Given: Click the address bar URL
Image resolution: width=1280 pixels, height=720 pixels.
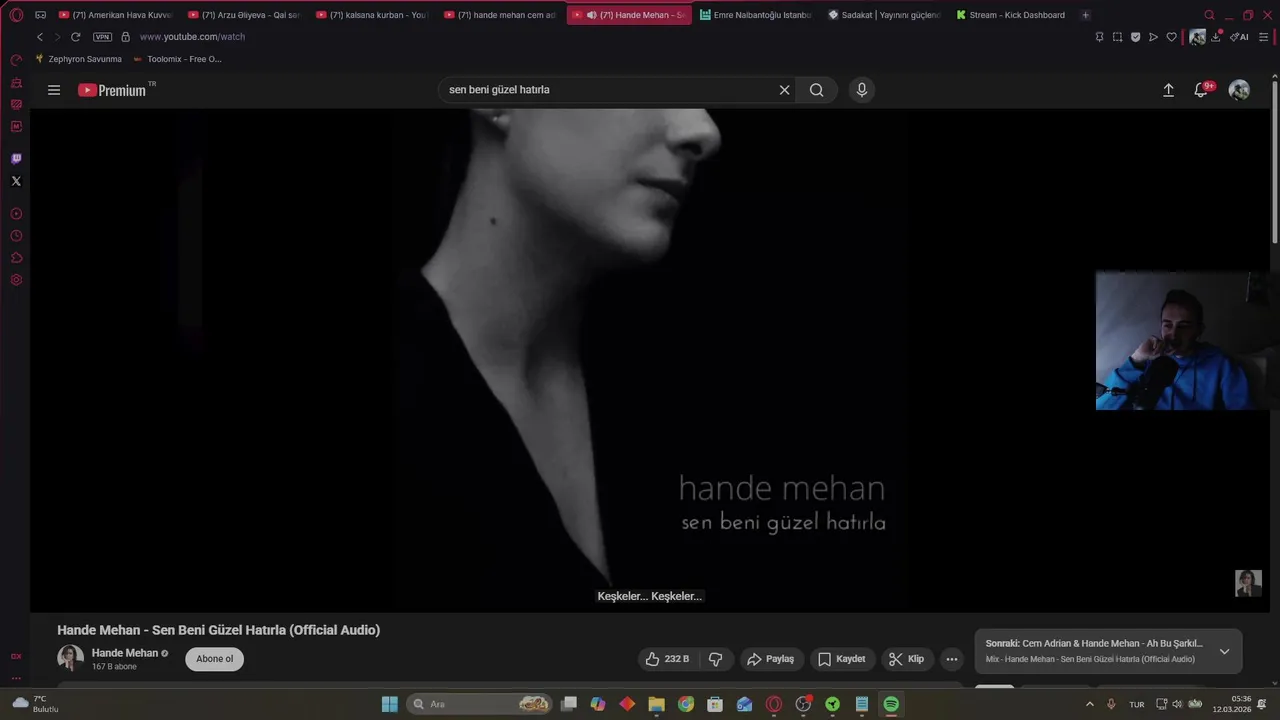Looking at the screenshot, I should 192,37.
